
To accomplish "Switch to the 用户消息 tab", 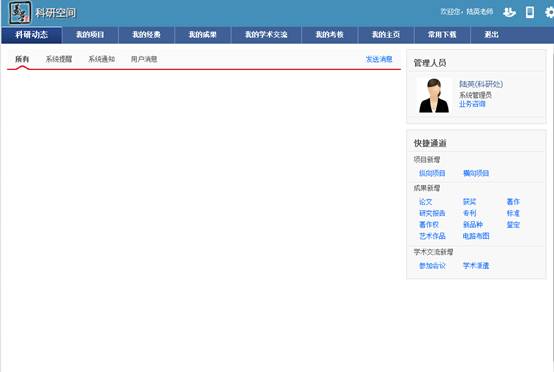I will (144, 59).
